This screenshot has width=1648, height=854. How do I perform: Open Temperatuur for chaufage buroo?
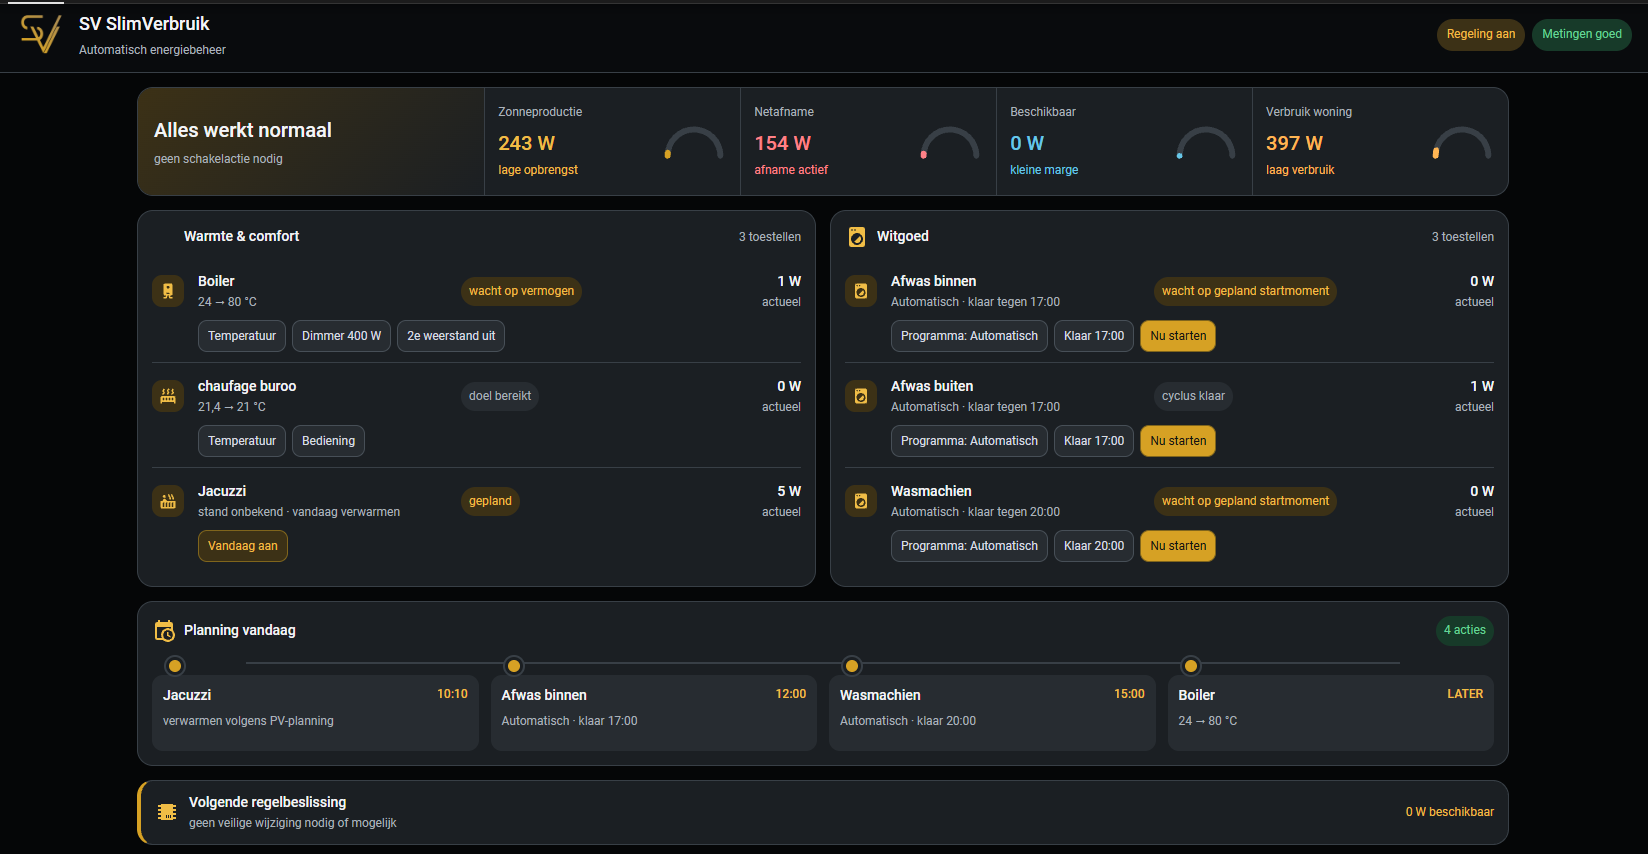pos(242,441)
